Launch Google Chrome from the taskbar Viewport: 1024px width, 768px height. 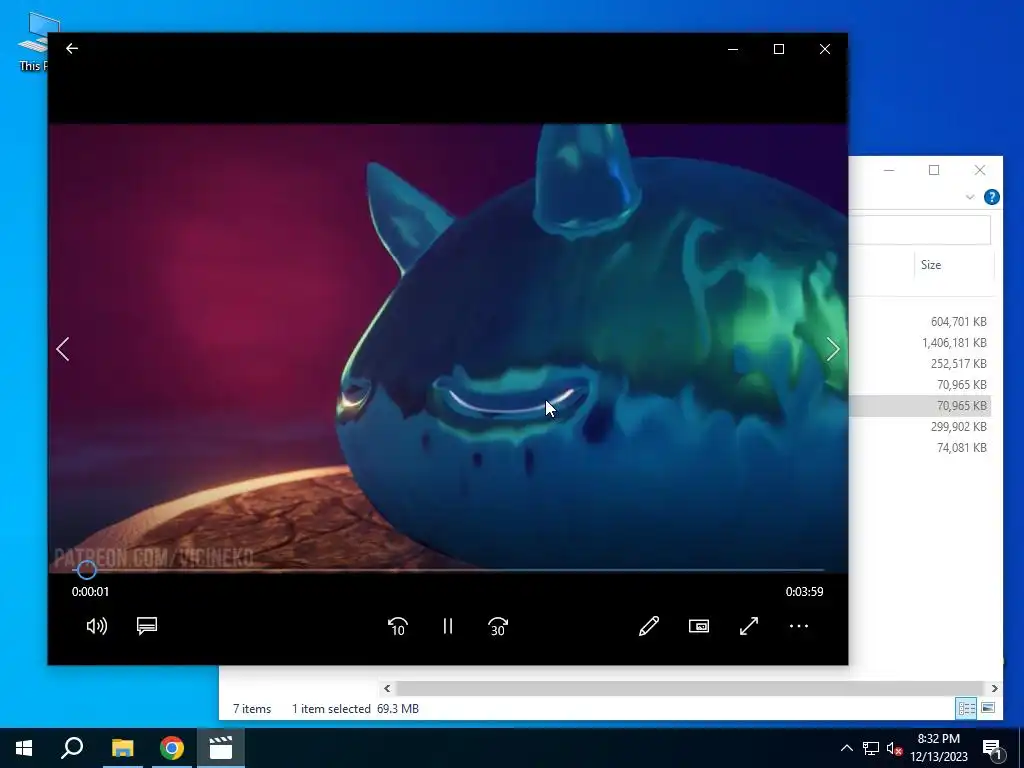coord(172,748)
